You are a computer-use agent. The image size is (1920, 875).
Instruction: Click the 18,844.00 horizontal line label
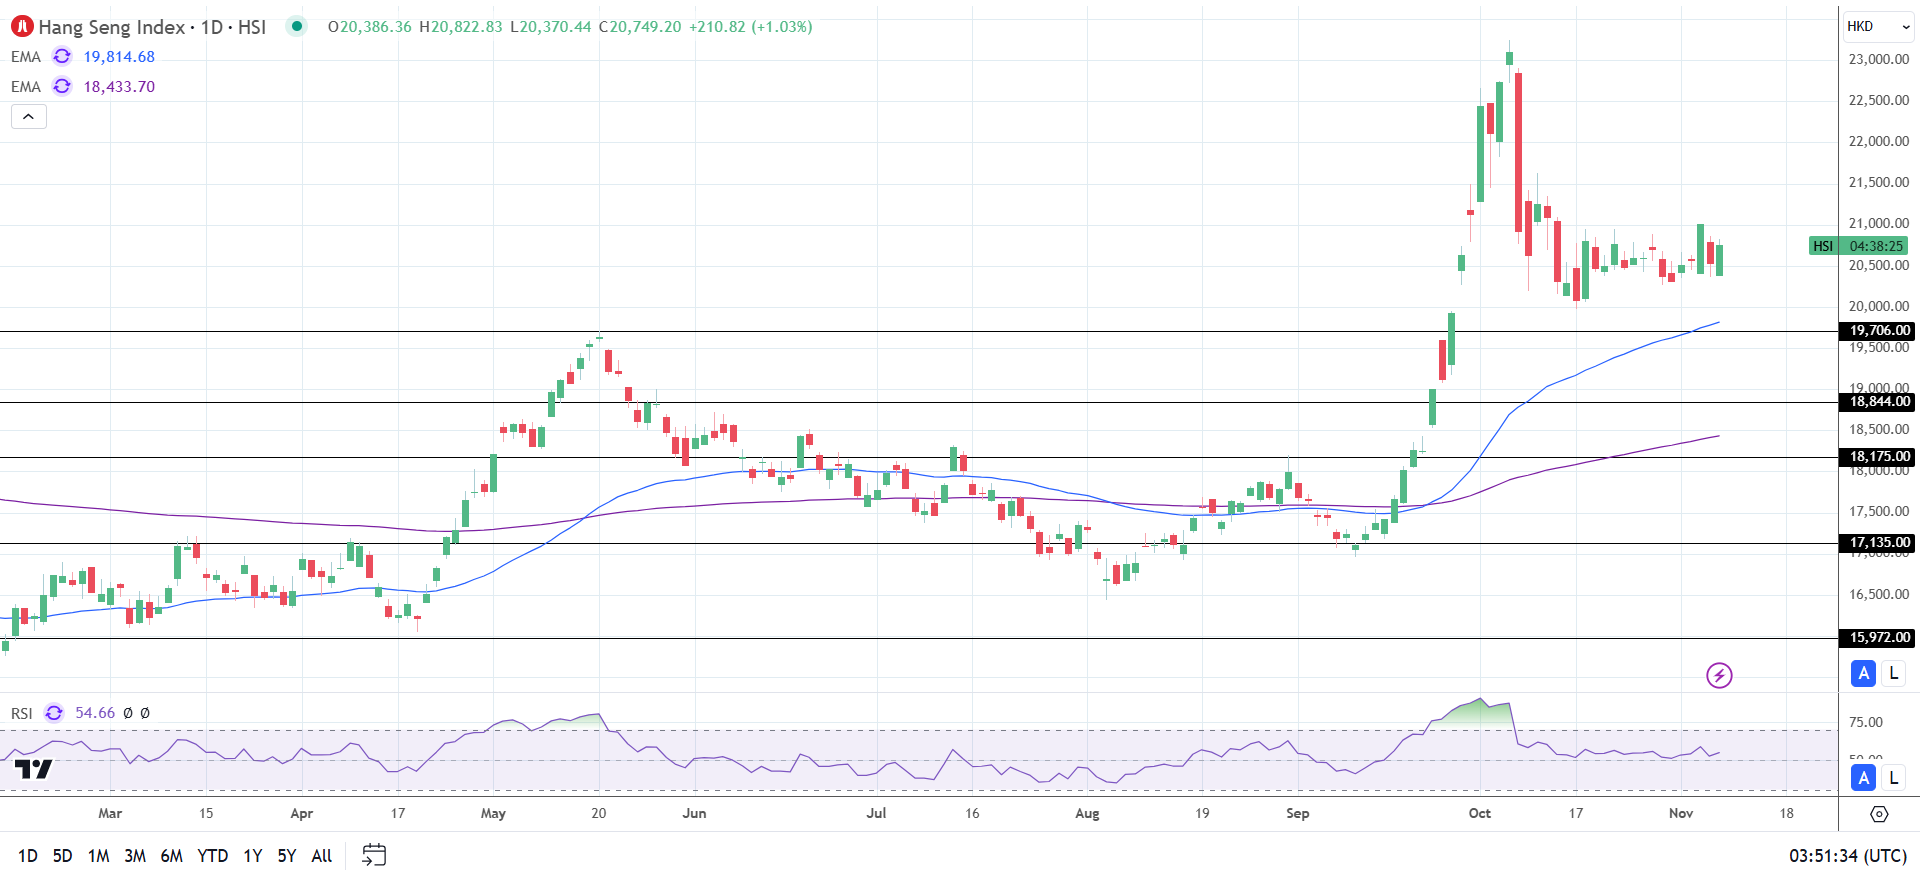[x=1879, y=402]
